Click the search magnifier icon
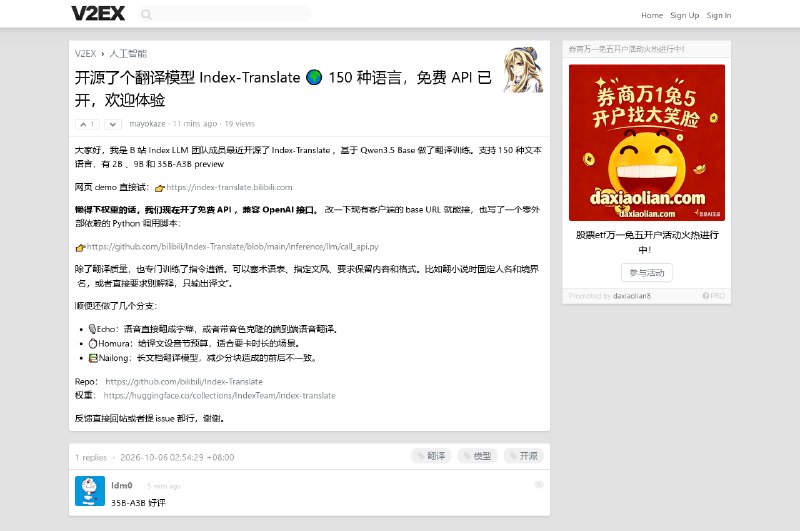This screenshot has width=800, height=531. [x=146, y=15]
